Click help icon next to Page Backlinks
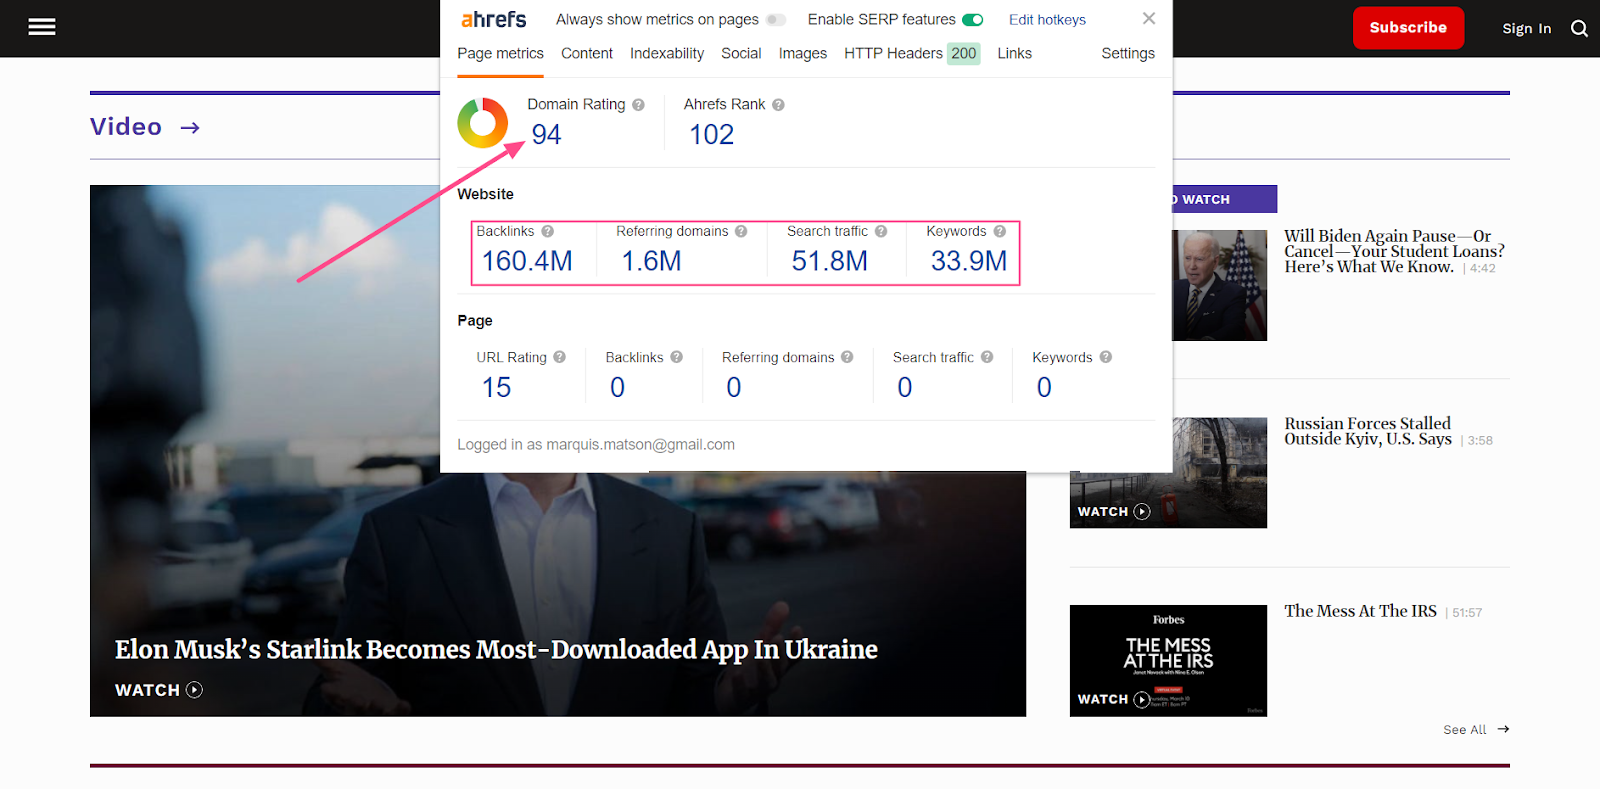1600x789 pixels. (677, 357)
